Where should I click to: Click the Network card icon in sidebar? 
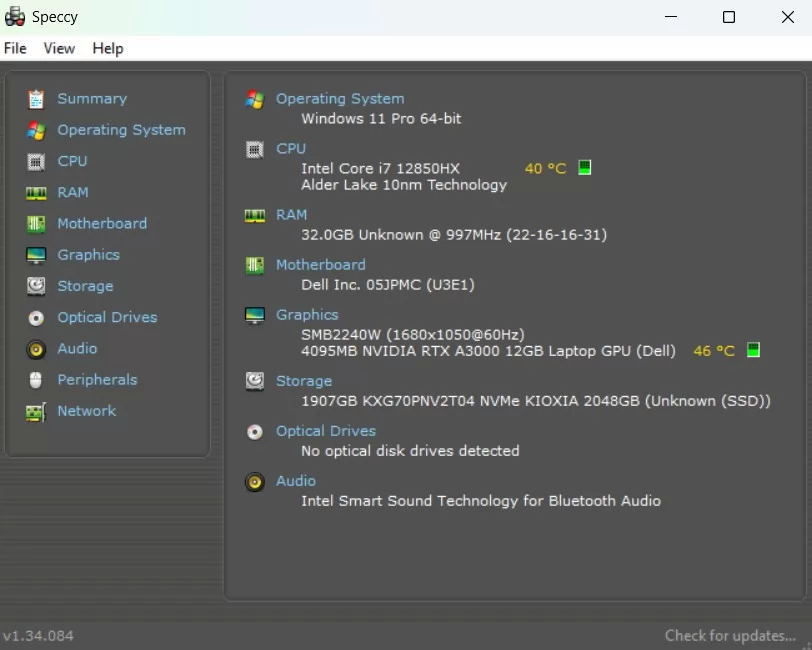[36, 412]
